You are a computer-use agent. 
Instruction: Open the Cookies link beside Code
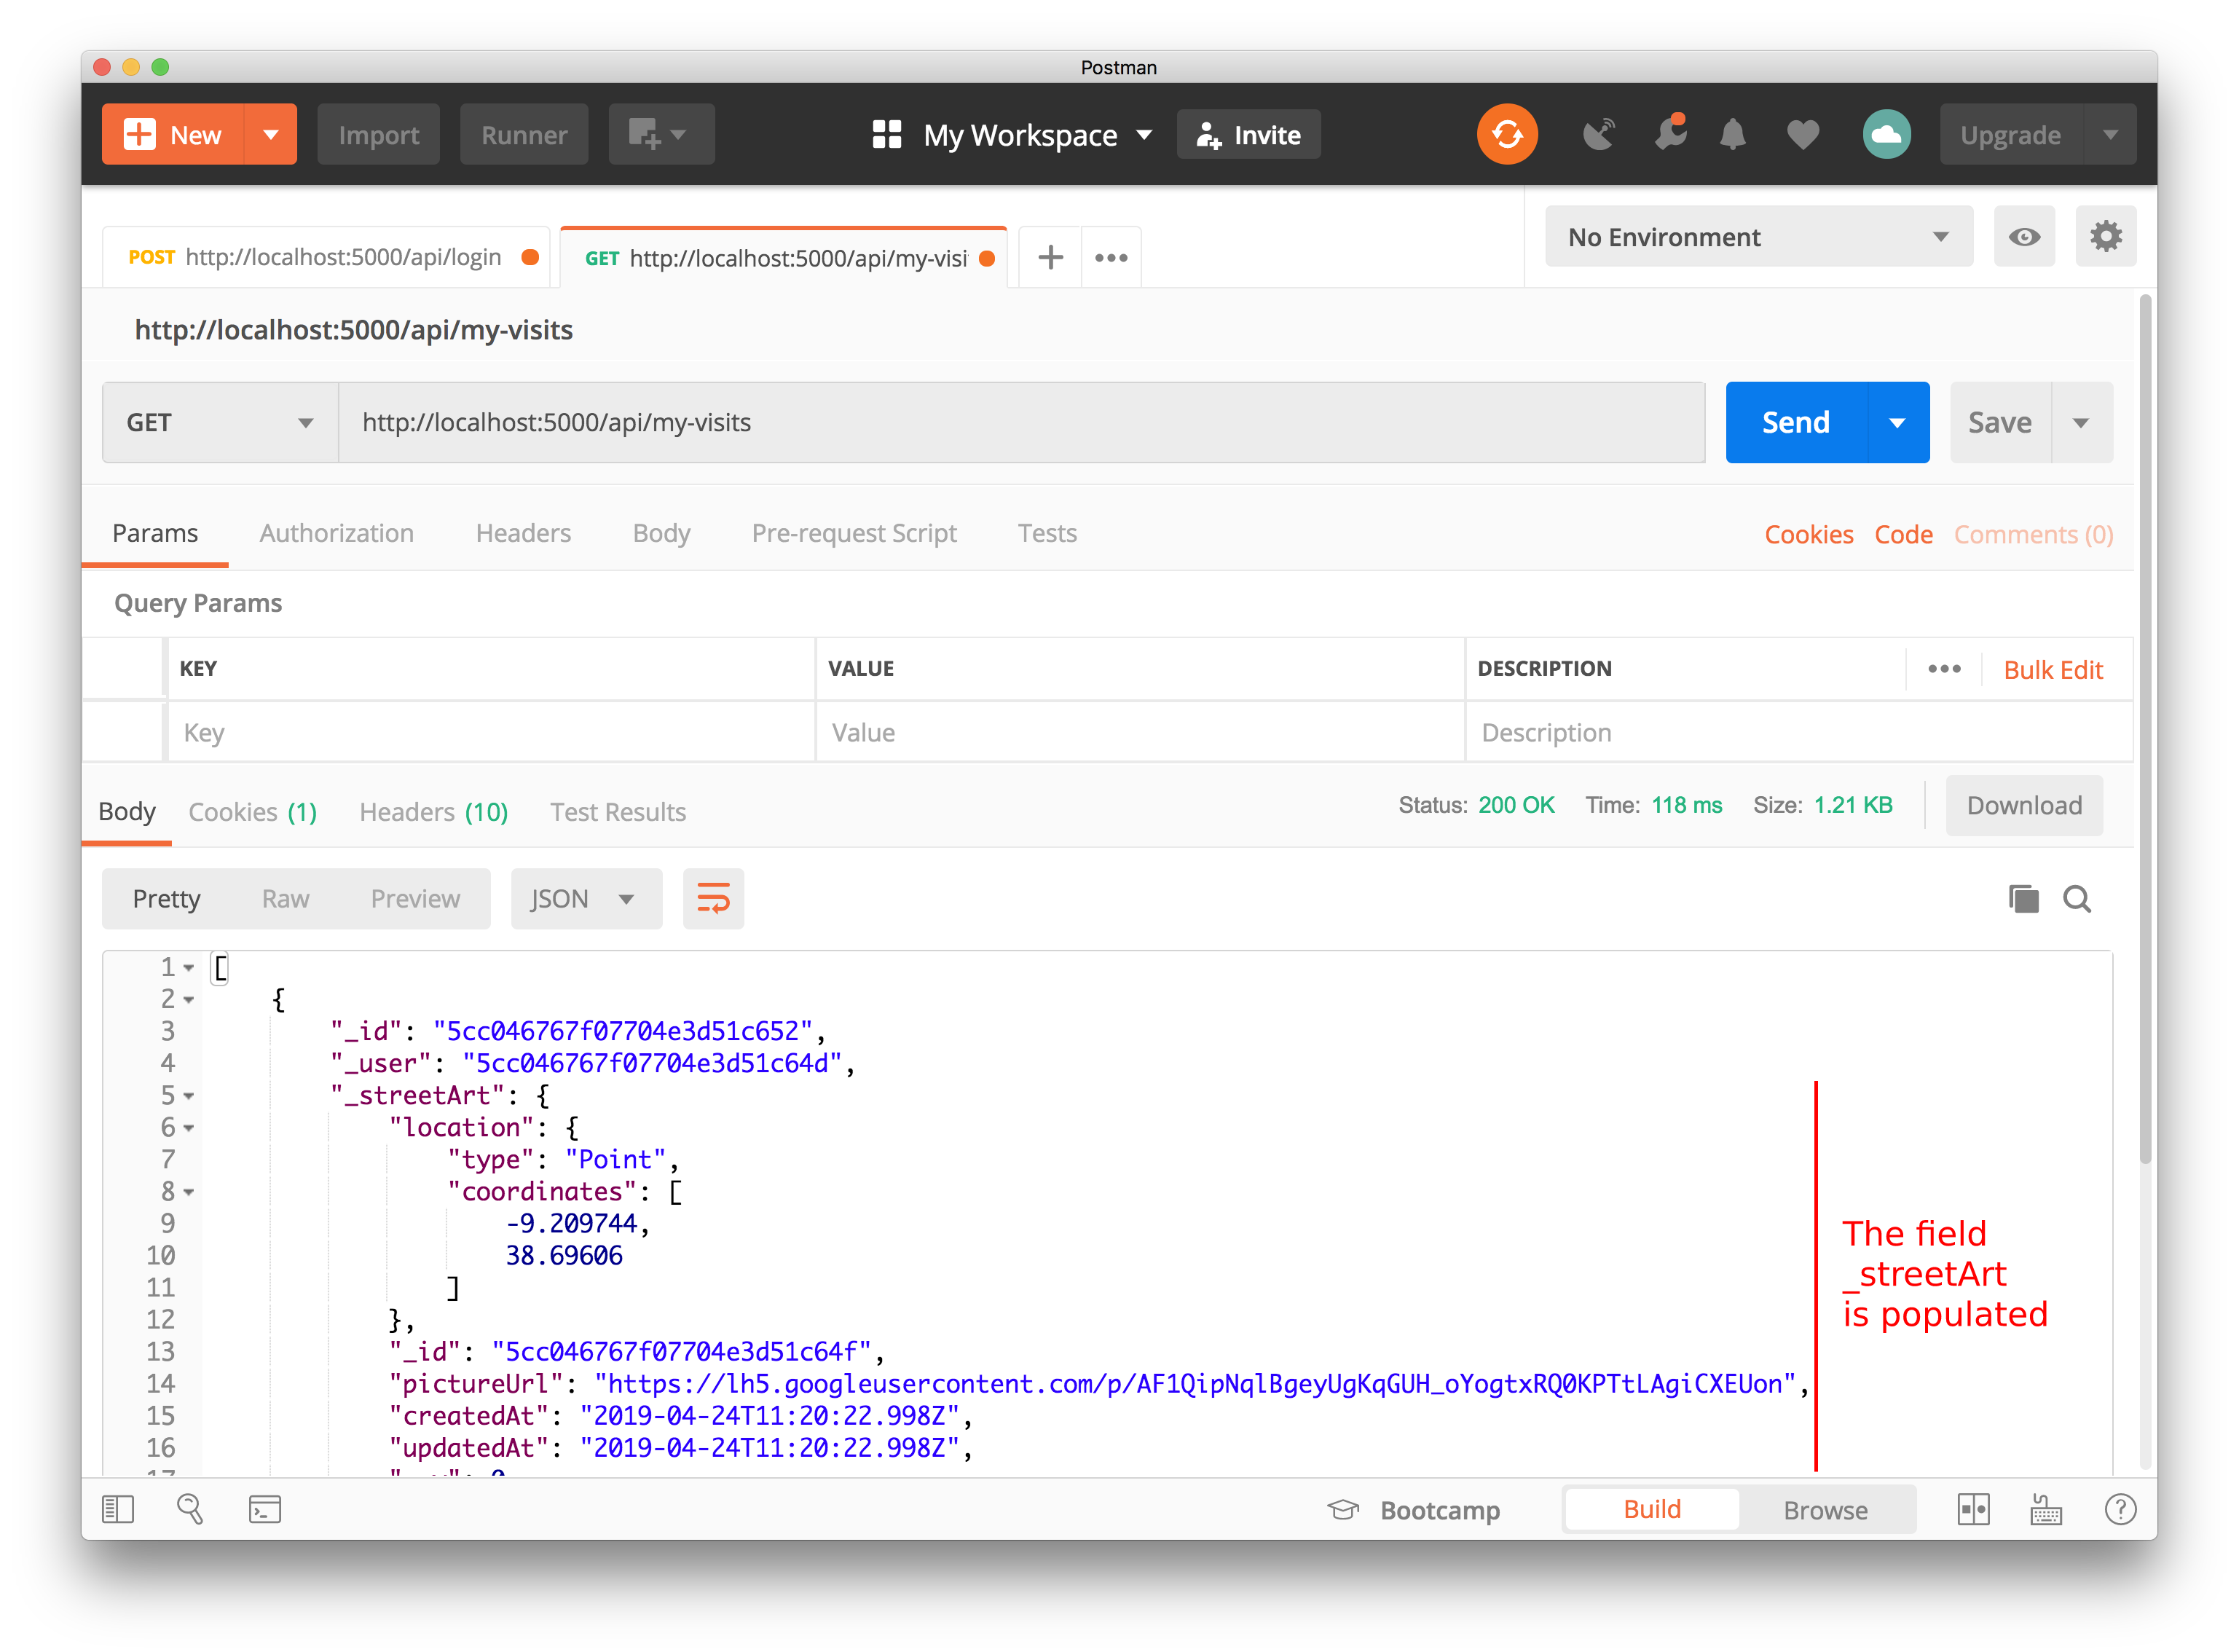1808,535
